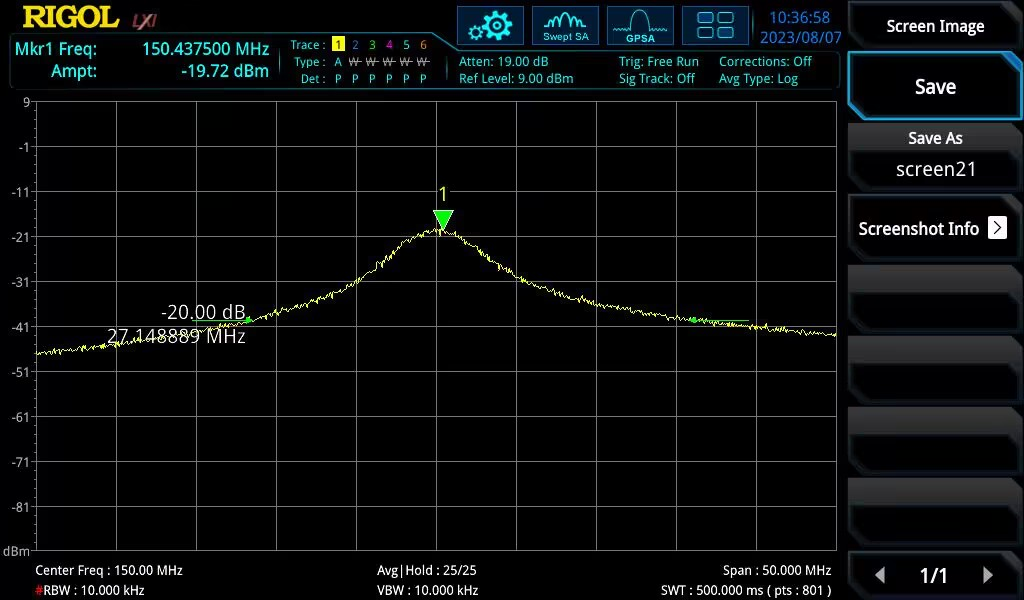1024x600 pixels.
Task: Tap the Ref Level 9.00 dBm setting
Action: [516, 79]
